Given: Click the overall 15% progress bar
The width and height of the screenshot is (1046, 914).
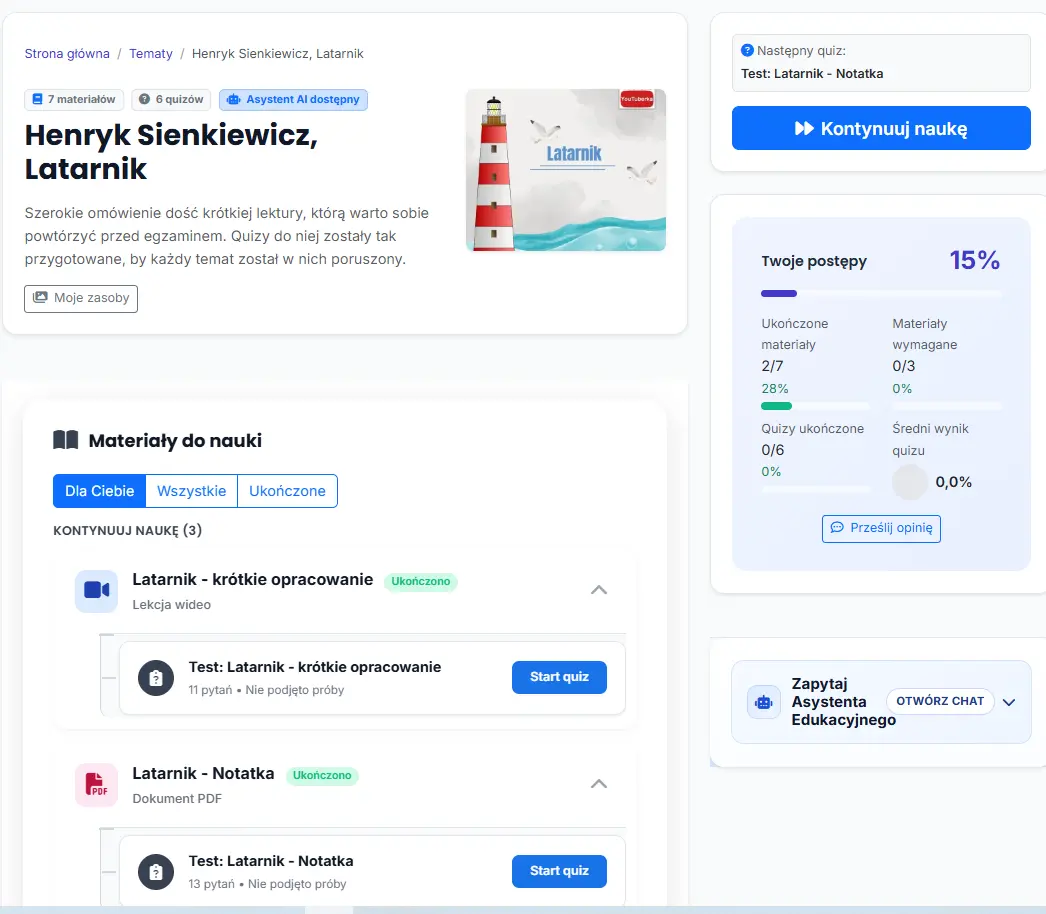Looking at the screenshot, I should (881, 294).
